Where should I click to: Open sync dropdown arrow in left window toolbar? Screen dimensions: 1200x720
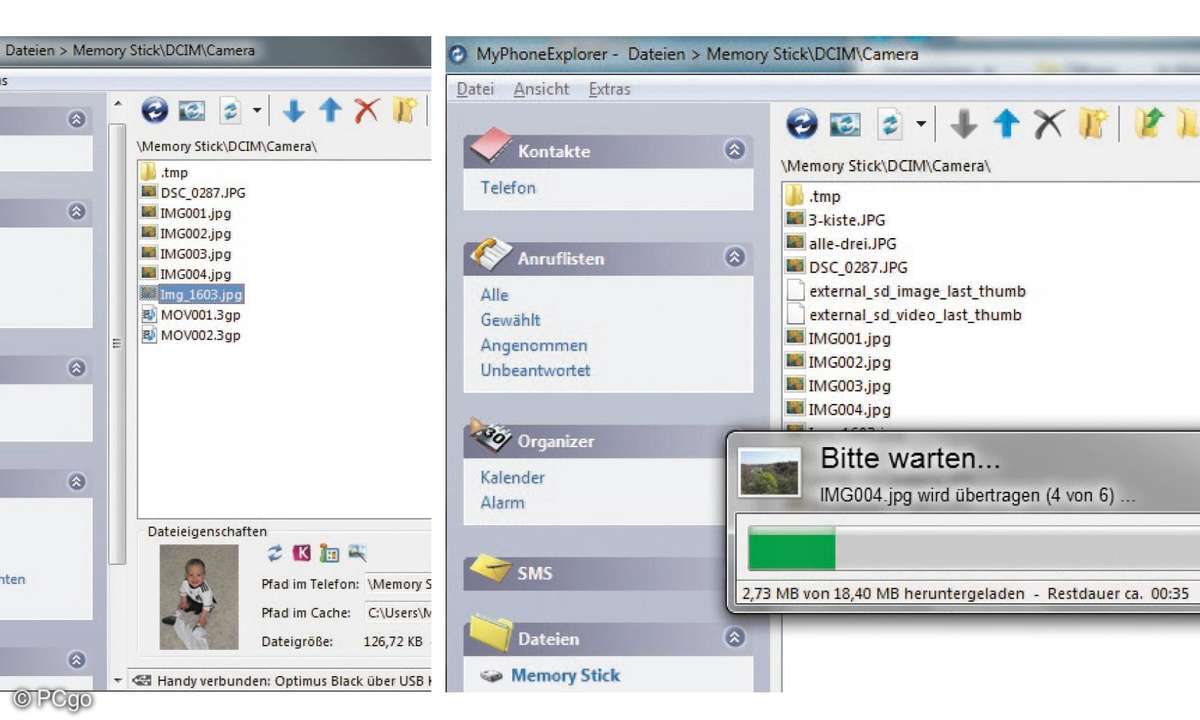coord(257,110)
